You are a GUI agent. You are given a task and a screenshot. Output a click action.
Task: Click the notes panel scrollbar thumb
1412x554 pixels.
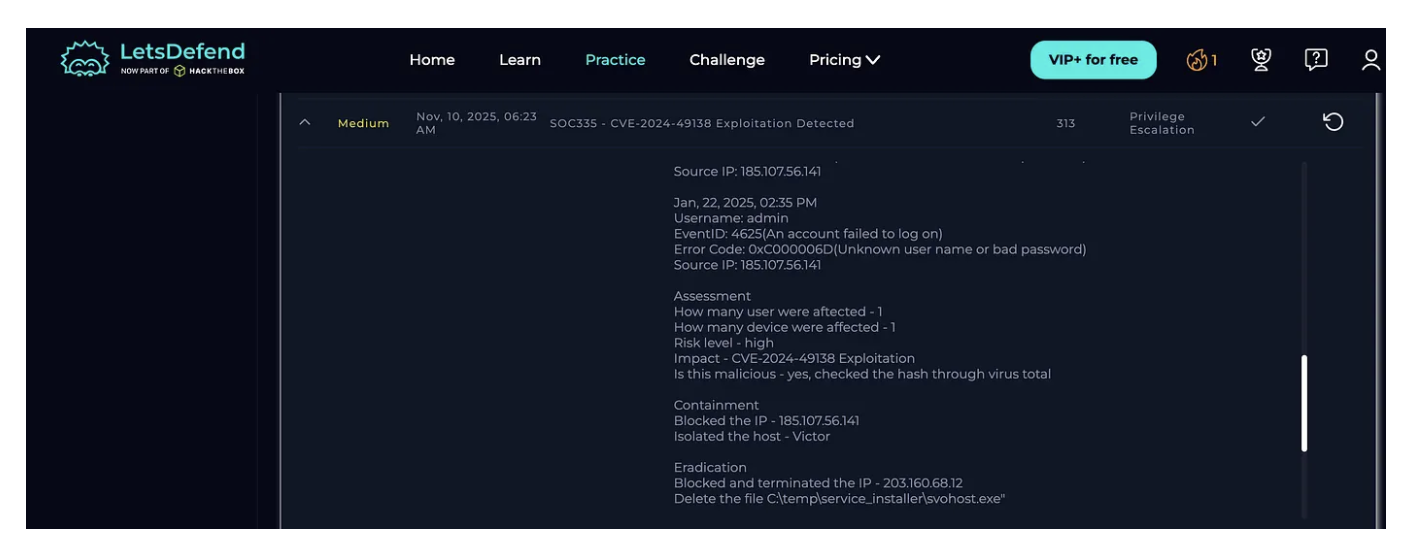[1304, 403]
